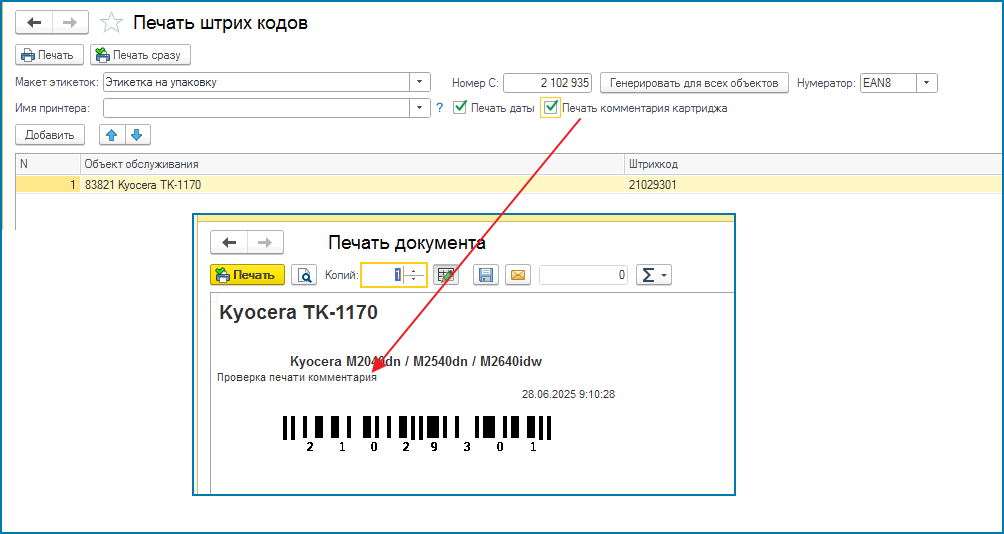Click the Макет этикеток field

[256, 83]
